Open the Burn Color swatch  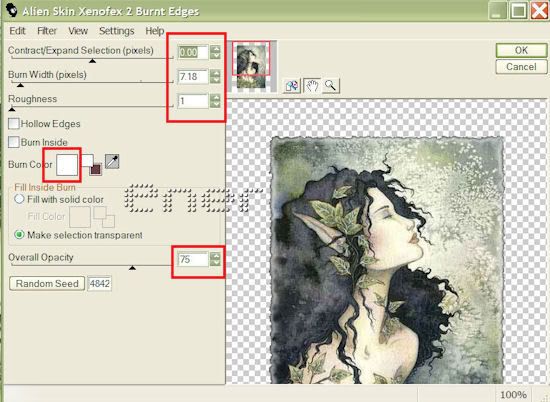[67, 165]
